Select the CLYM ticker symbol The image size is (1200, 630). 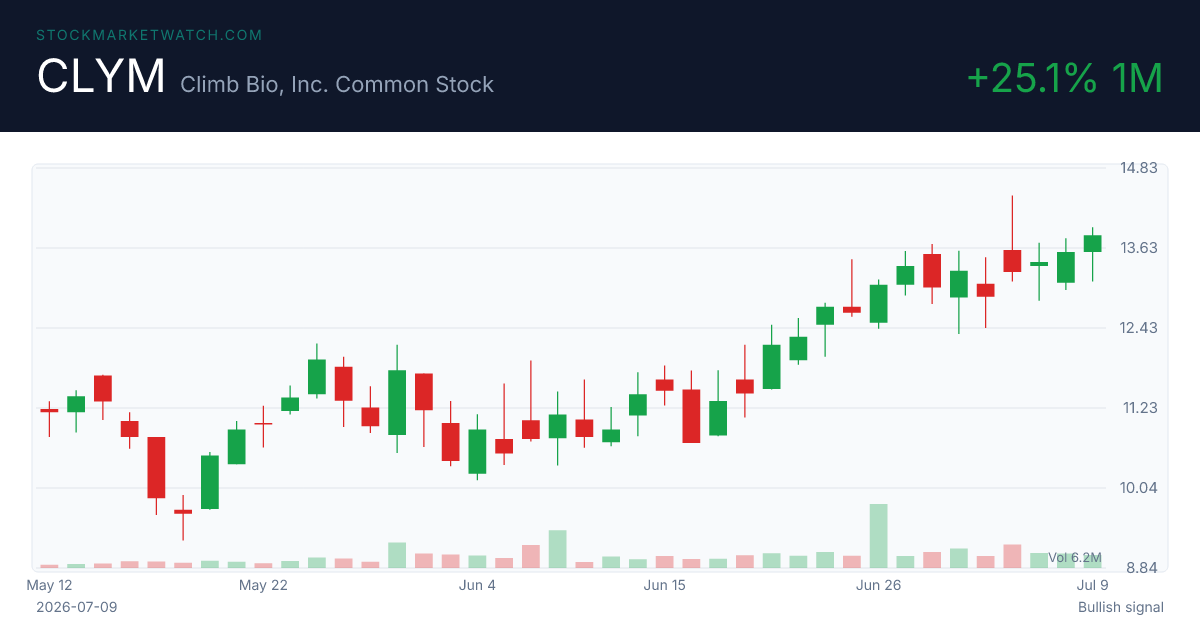tap(101, 77)
